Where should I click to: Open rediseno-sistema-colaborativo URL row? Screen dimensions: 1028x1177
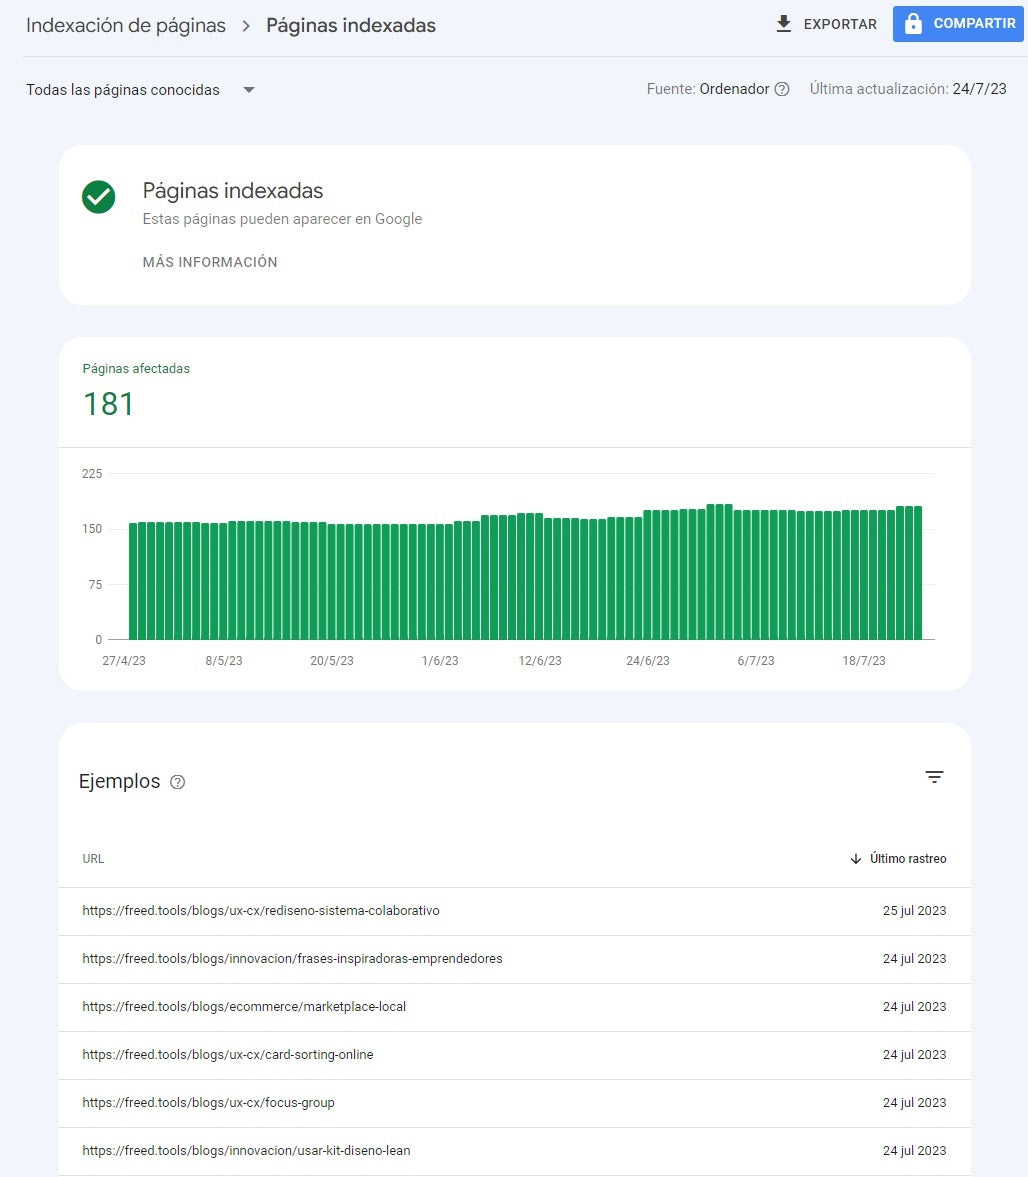pyautogui.click(x=515, y=911)
